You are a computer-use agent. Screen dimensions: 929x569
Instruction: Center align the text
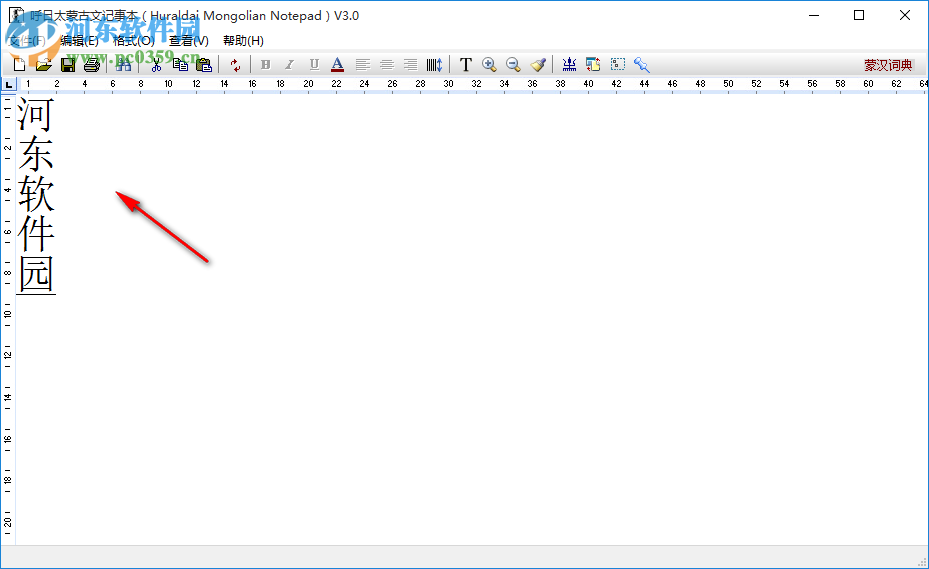[386, 65]
